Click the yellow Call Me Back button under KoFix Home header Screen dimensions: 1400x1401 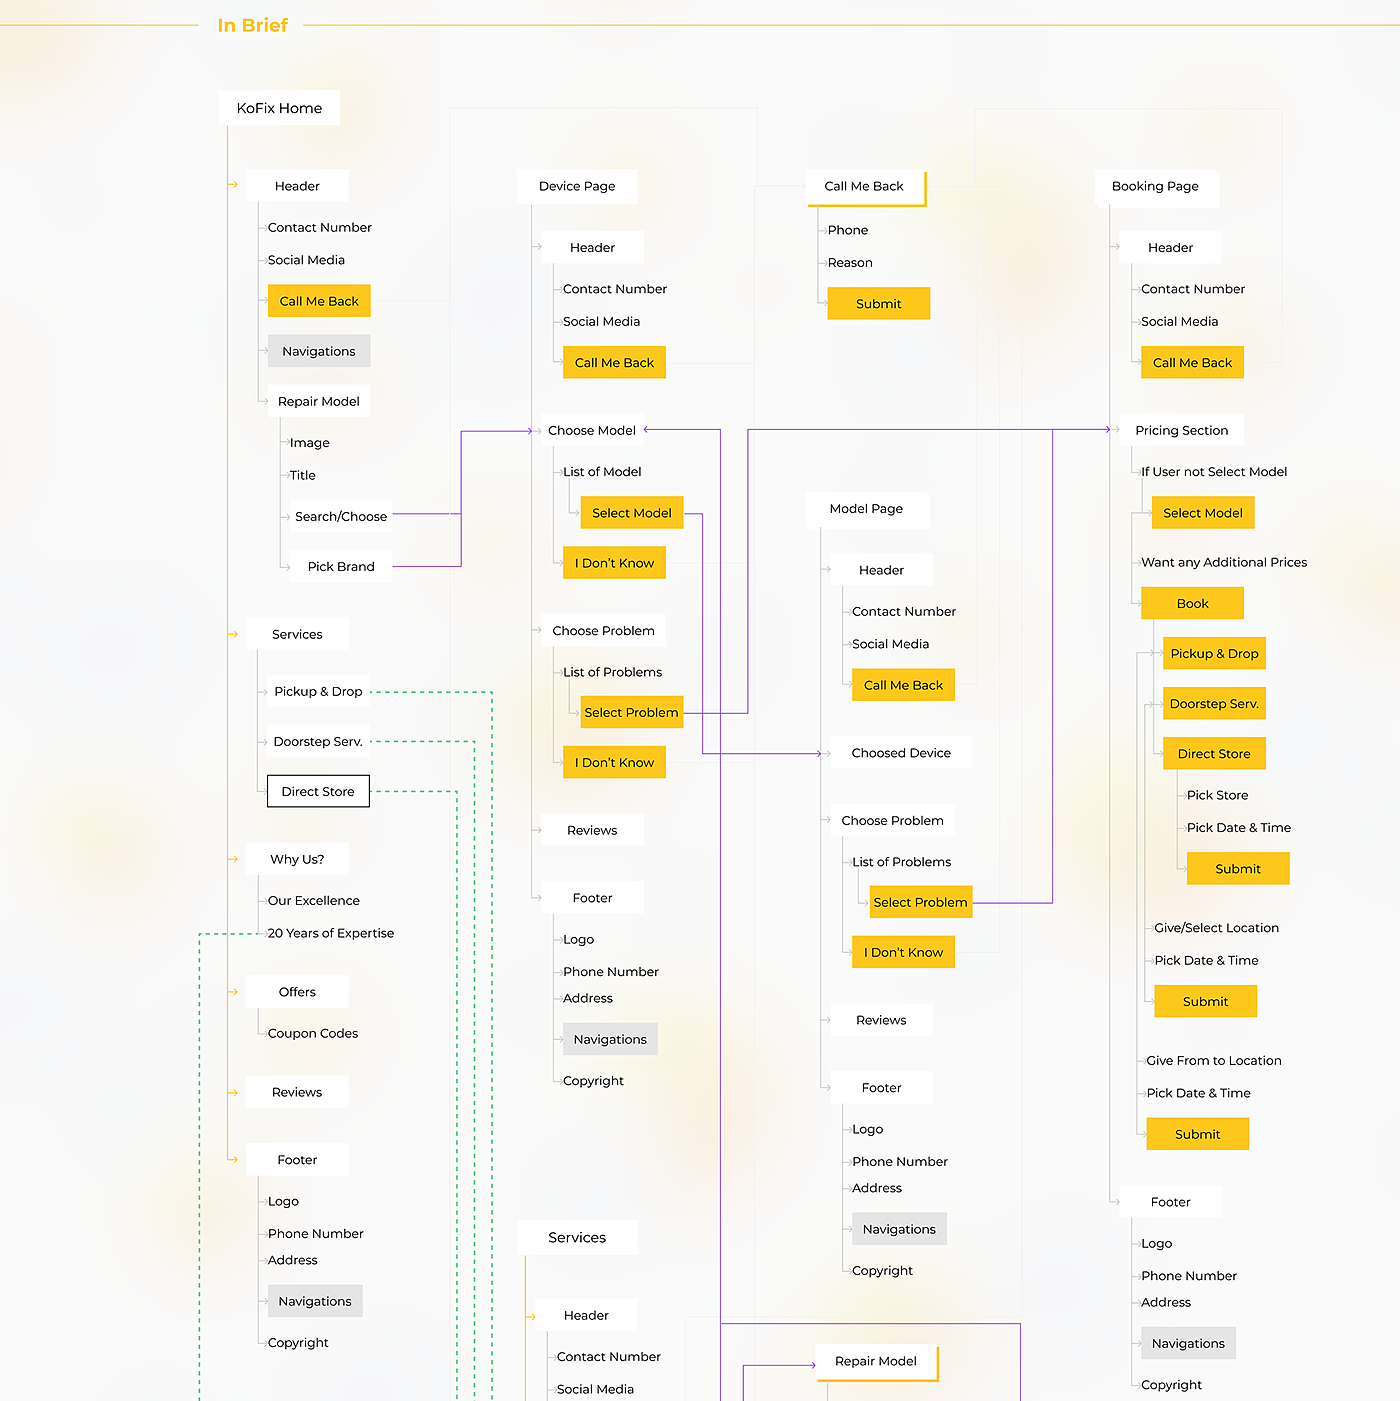coord(319,301)
